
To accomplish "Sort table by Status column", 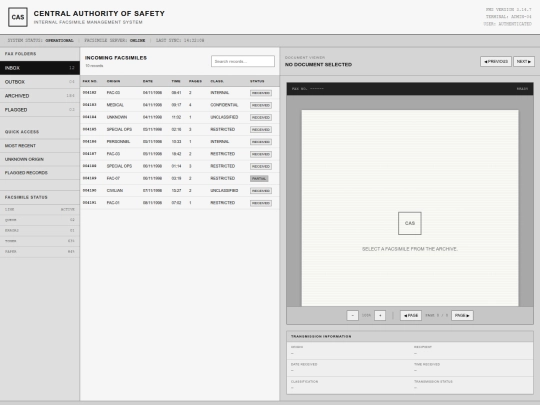I will pyautogui.click(x=257, y=81).
